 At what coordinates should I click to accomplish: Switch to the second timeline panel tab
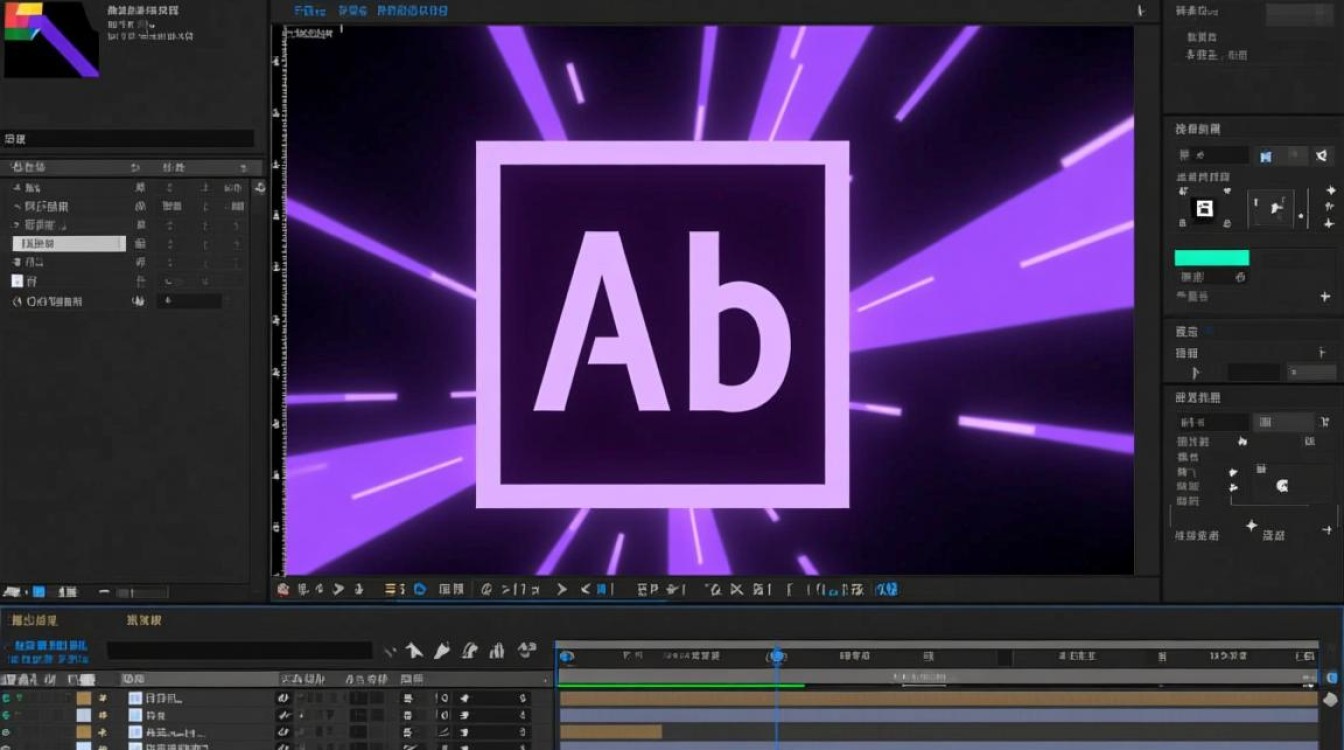point(144,621)
